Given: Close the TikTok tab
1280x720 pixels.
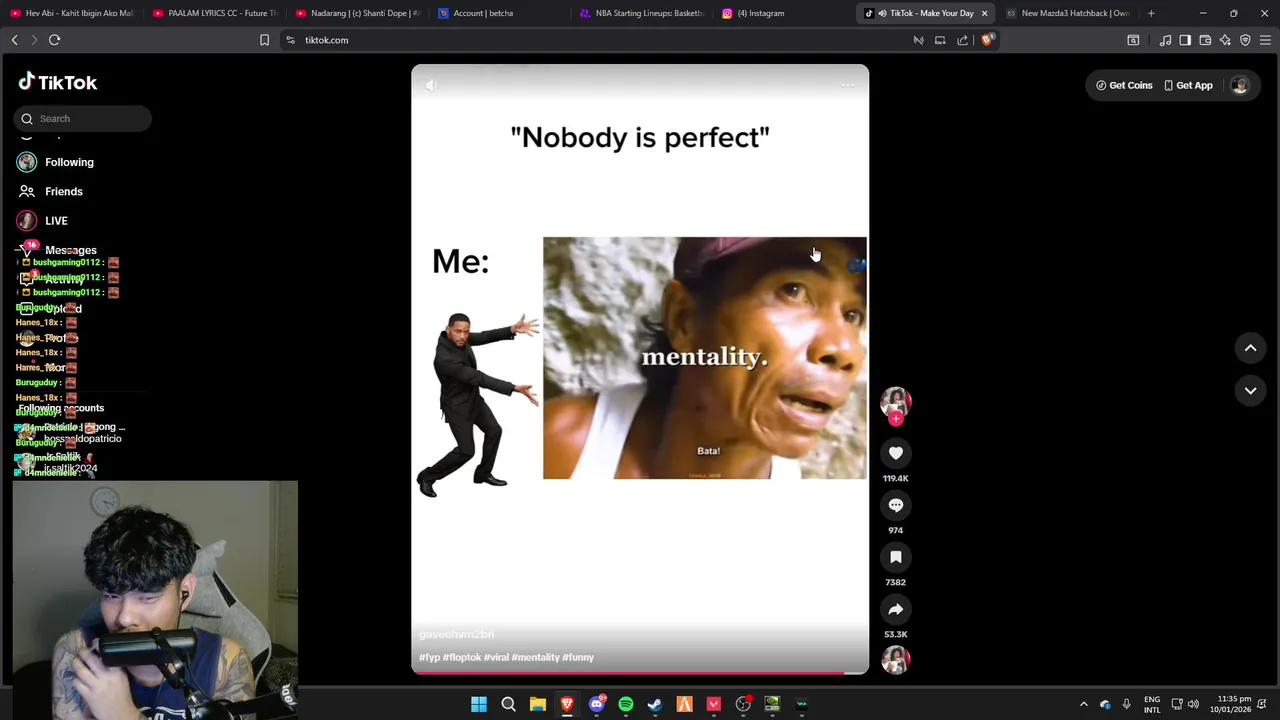Looking at the screenshot, I should coord(984,13).
